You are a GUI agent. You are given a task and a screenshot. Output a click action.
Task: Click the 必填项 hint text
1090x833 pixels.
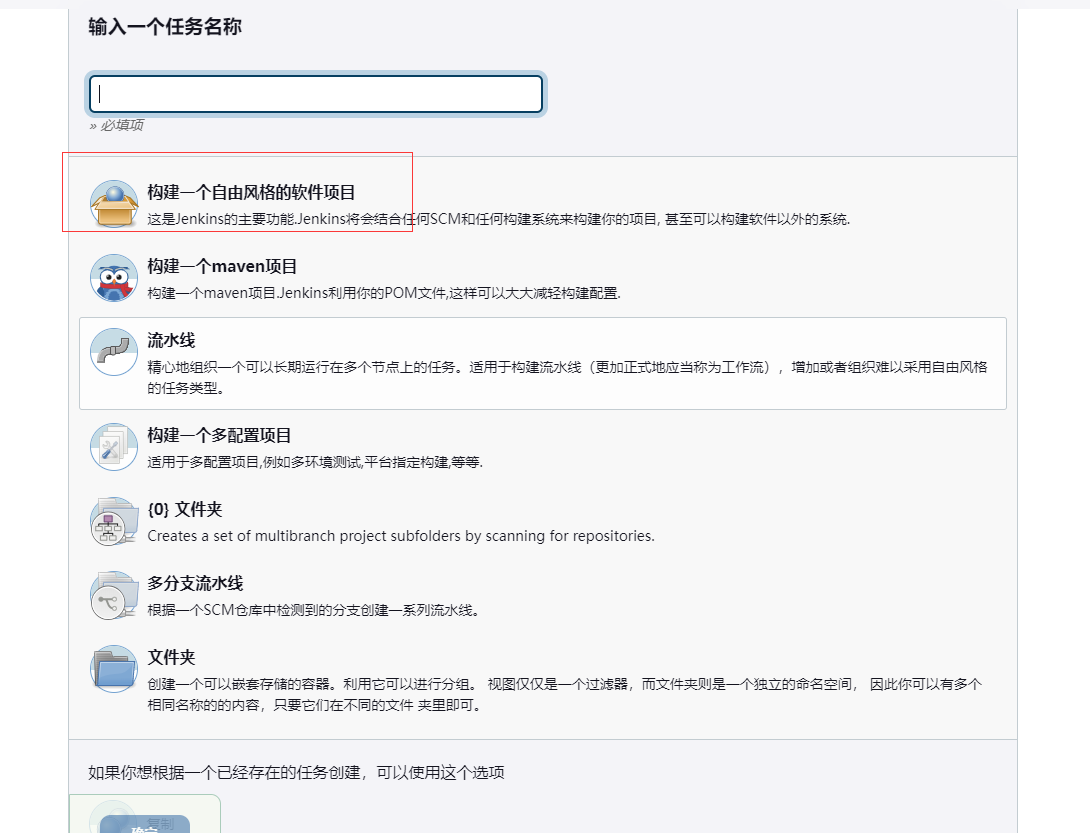(x=116, y=125)
